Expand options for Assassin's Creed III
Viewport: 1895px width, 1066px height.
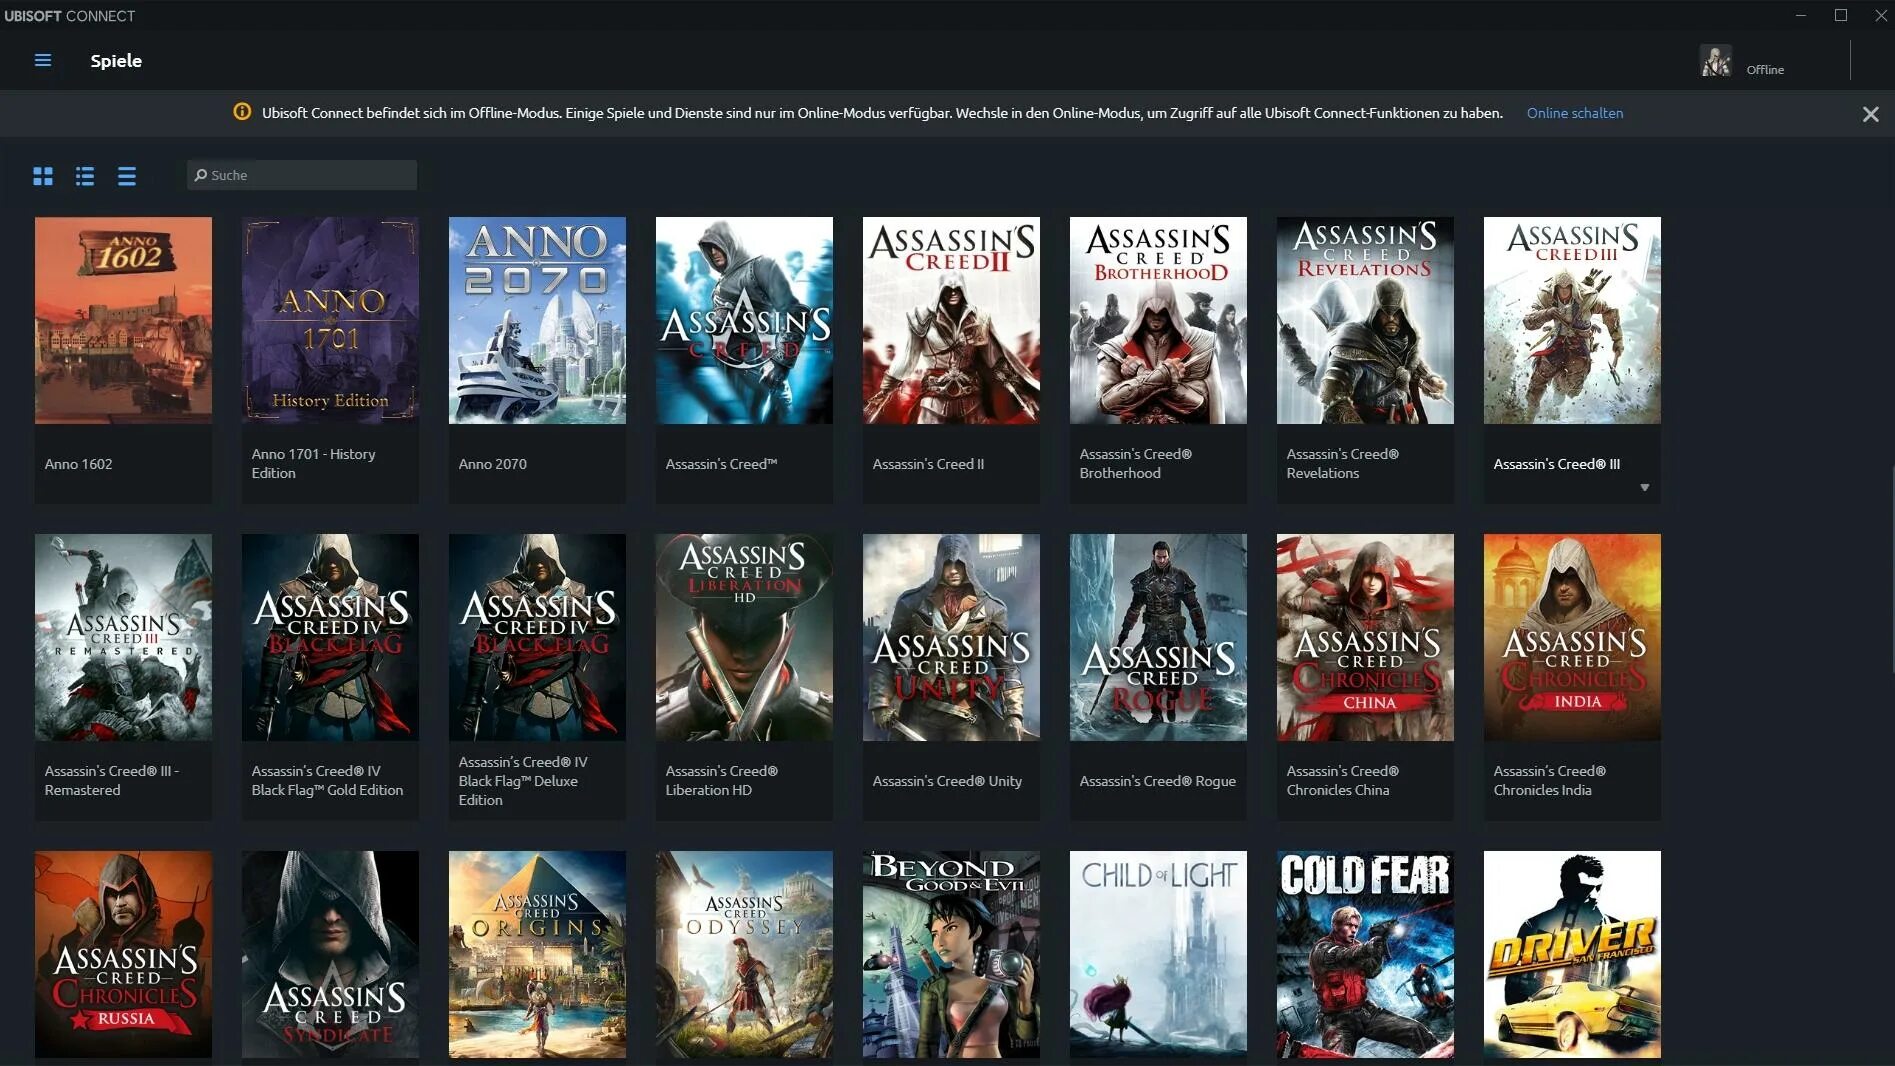click(1645, 487)
